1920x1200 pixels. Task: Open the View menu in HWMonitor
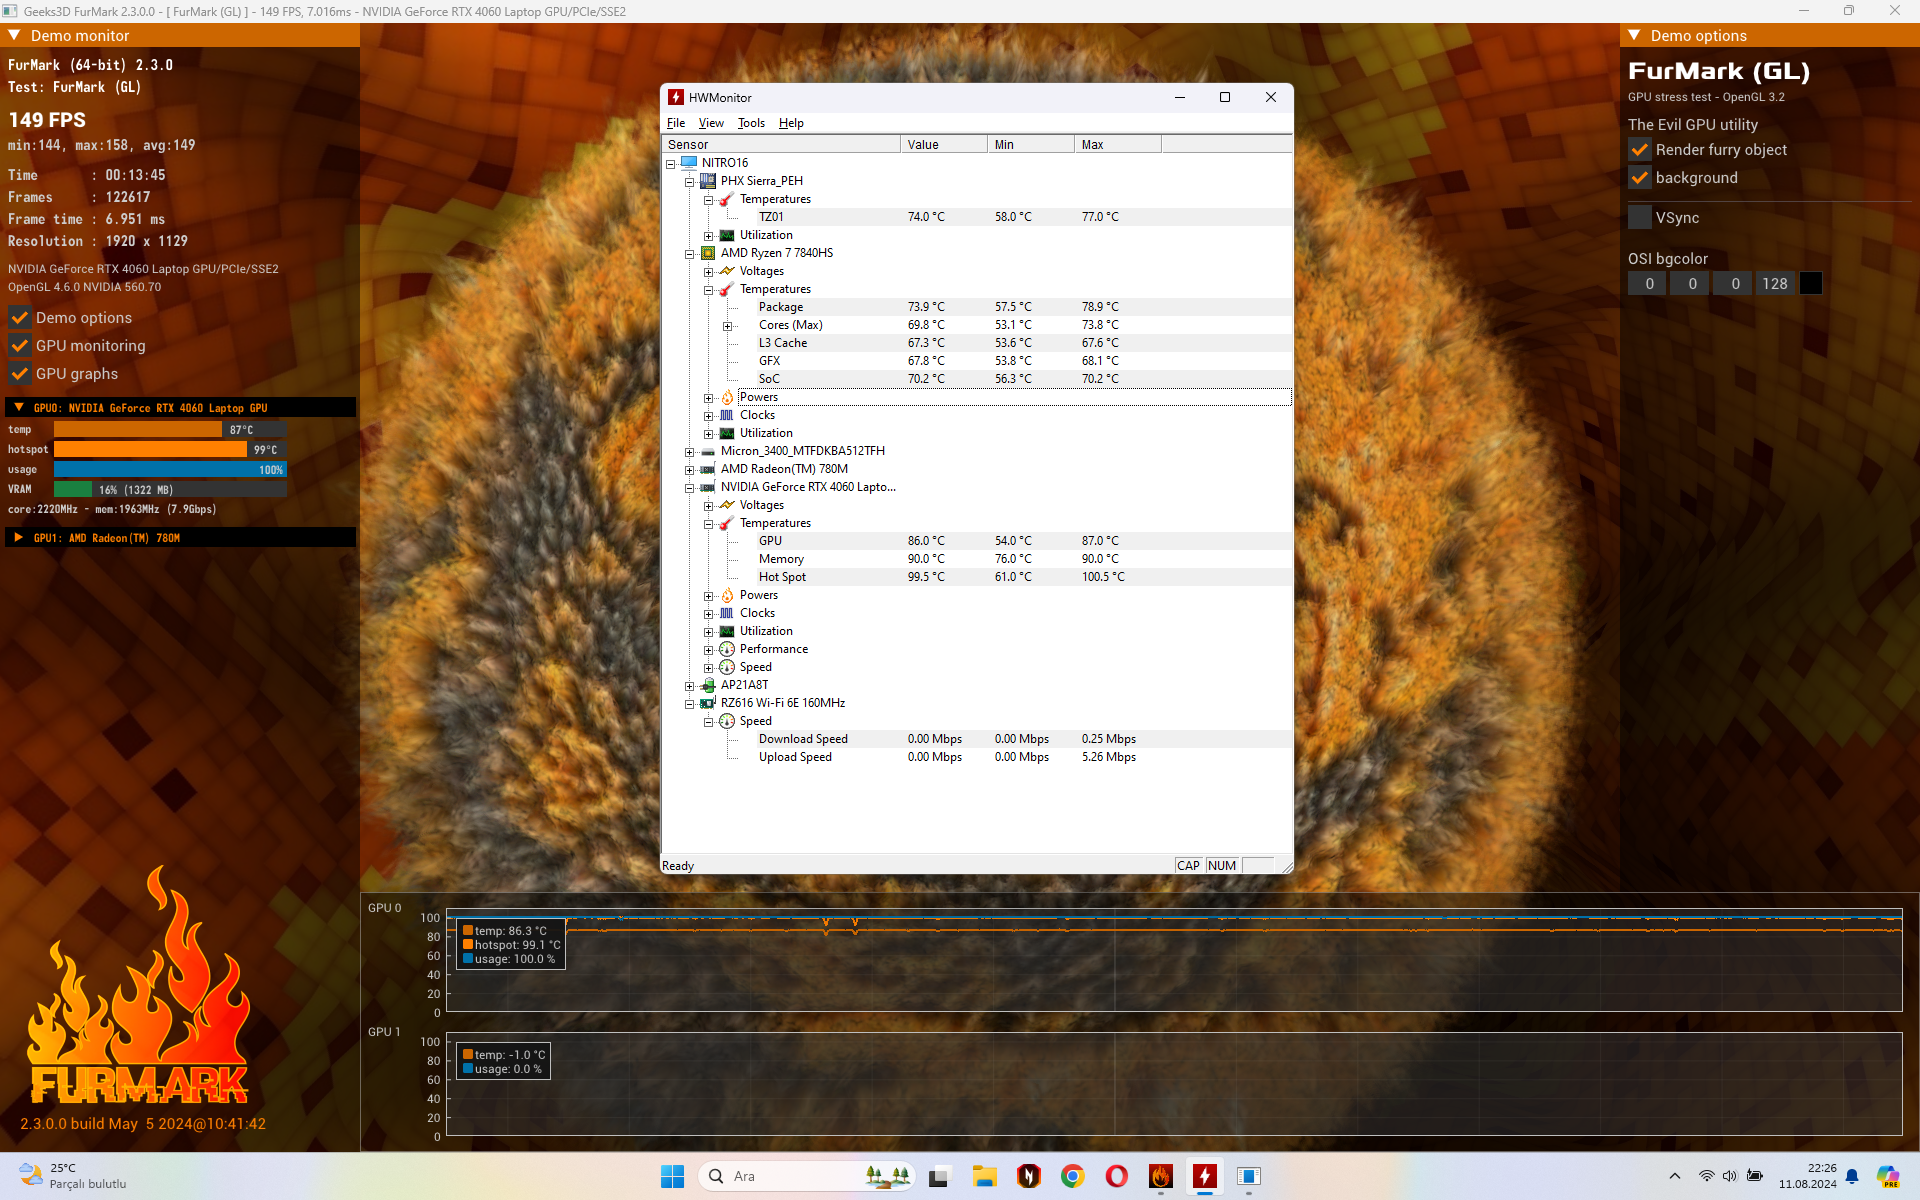pos(711,123)
